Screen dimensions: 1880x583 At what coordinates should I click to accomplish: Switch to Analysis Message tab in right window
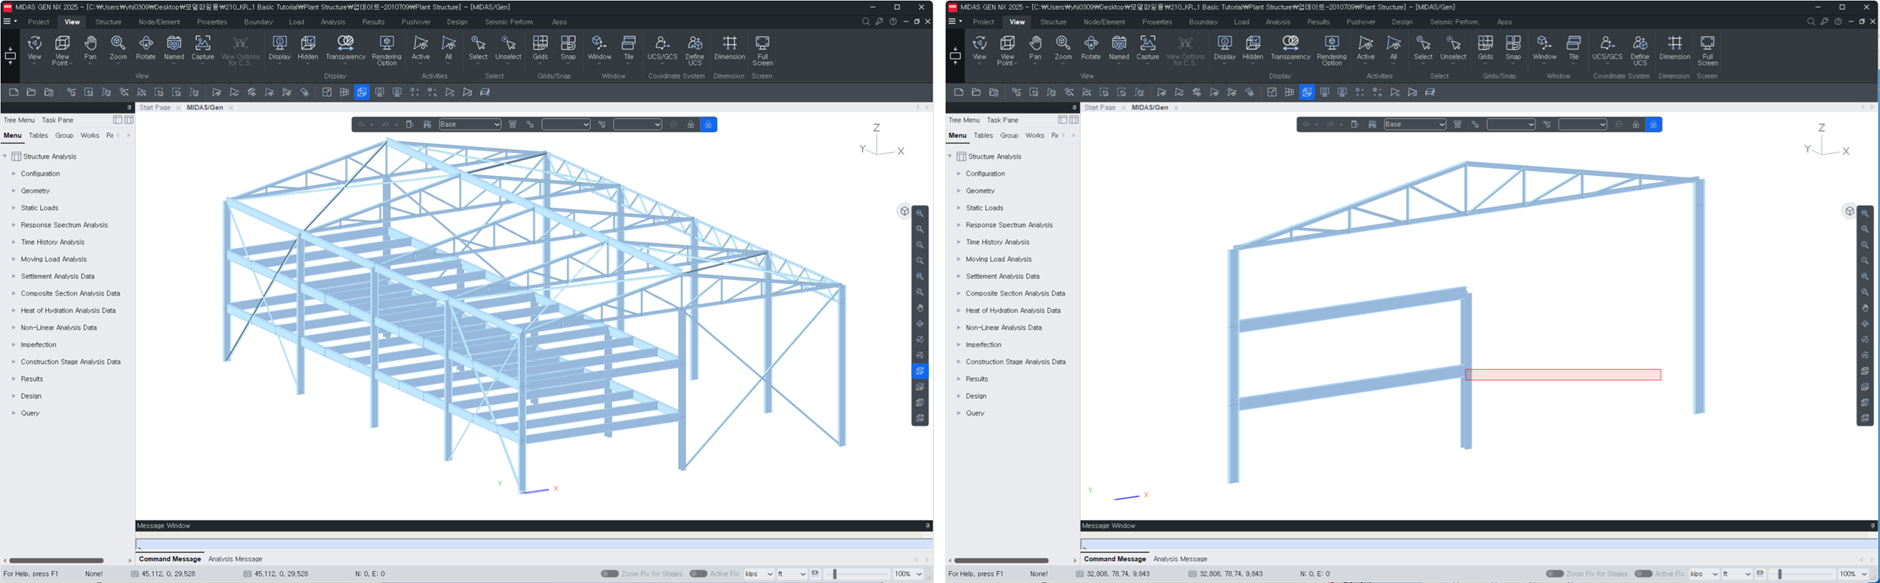click(x=1180, y=559)
